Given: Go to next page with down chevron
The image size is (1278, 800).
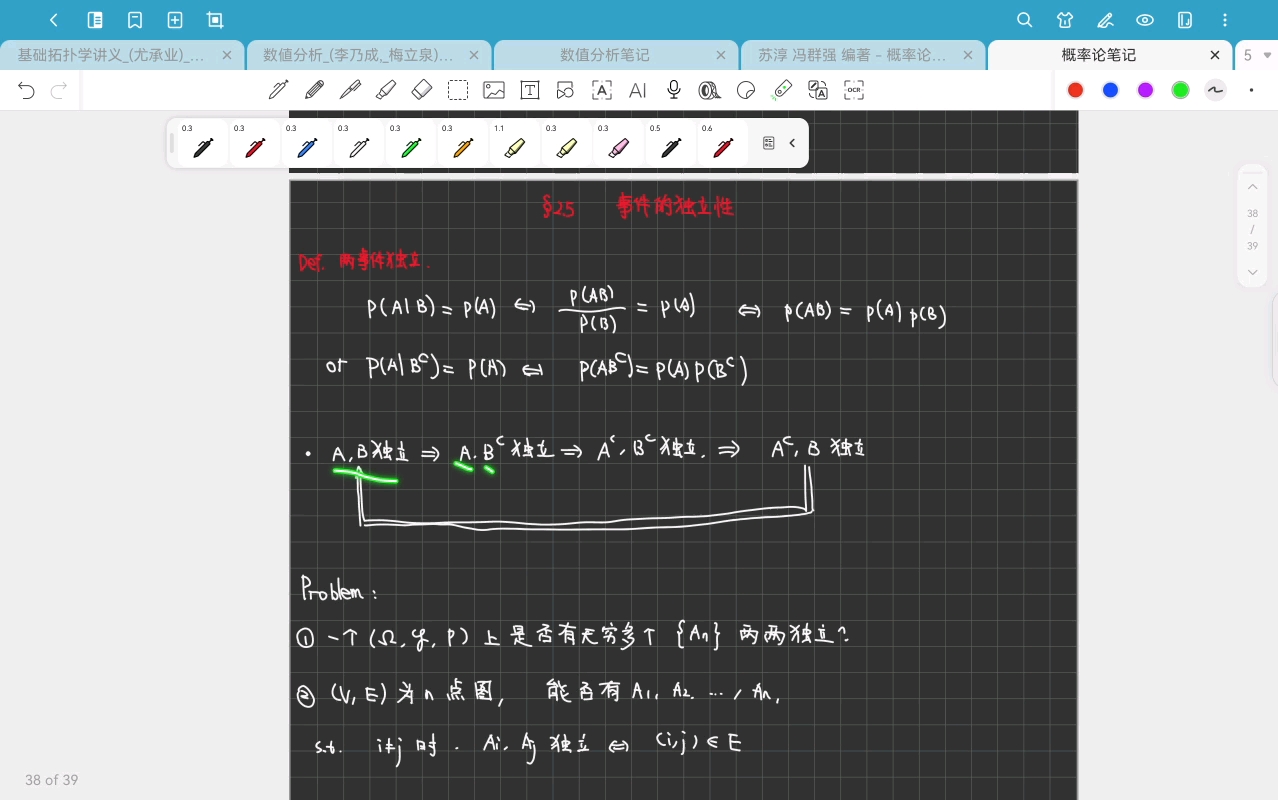Looking at the screenshot, I should 1252,271.
